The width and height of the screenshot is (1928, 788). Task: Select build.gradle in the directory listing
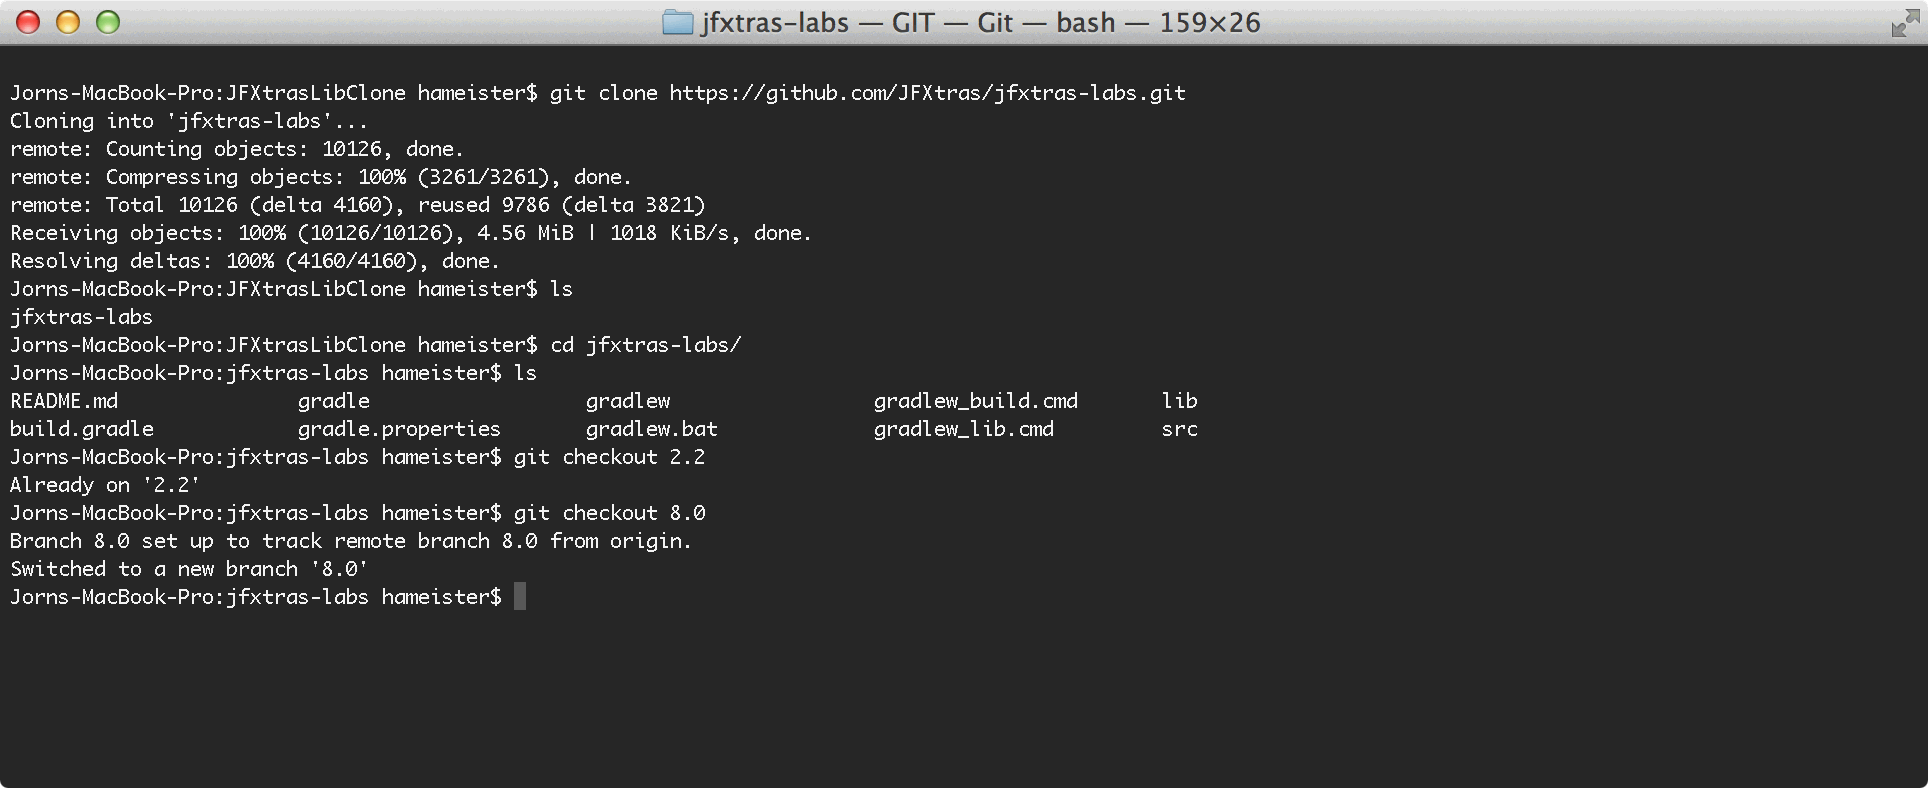(x=82, y=429)
